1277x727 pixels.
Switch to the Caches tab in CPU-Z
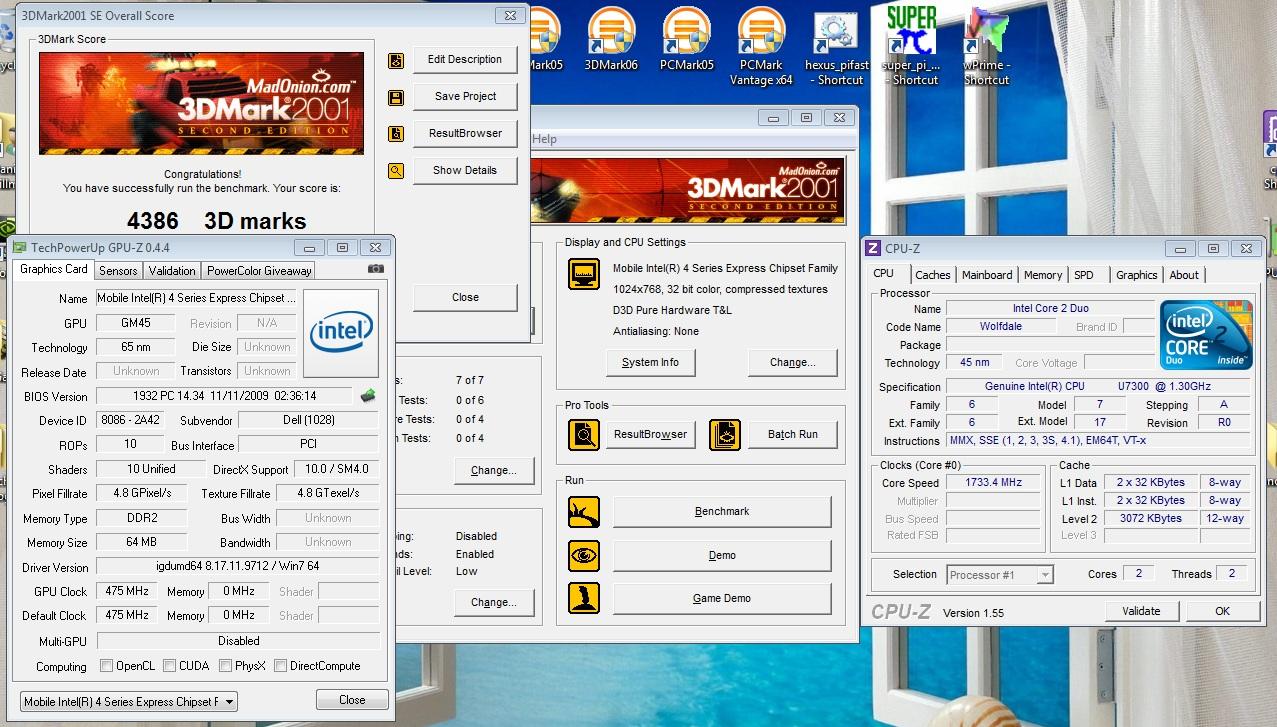point(933,275)
